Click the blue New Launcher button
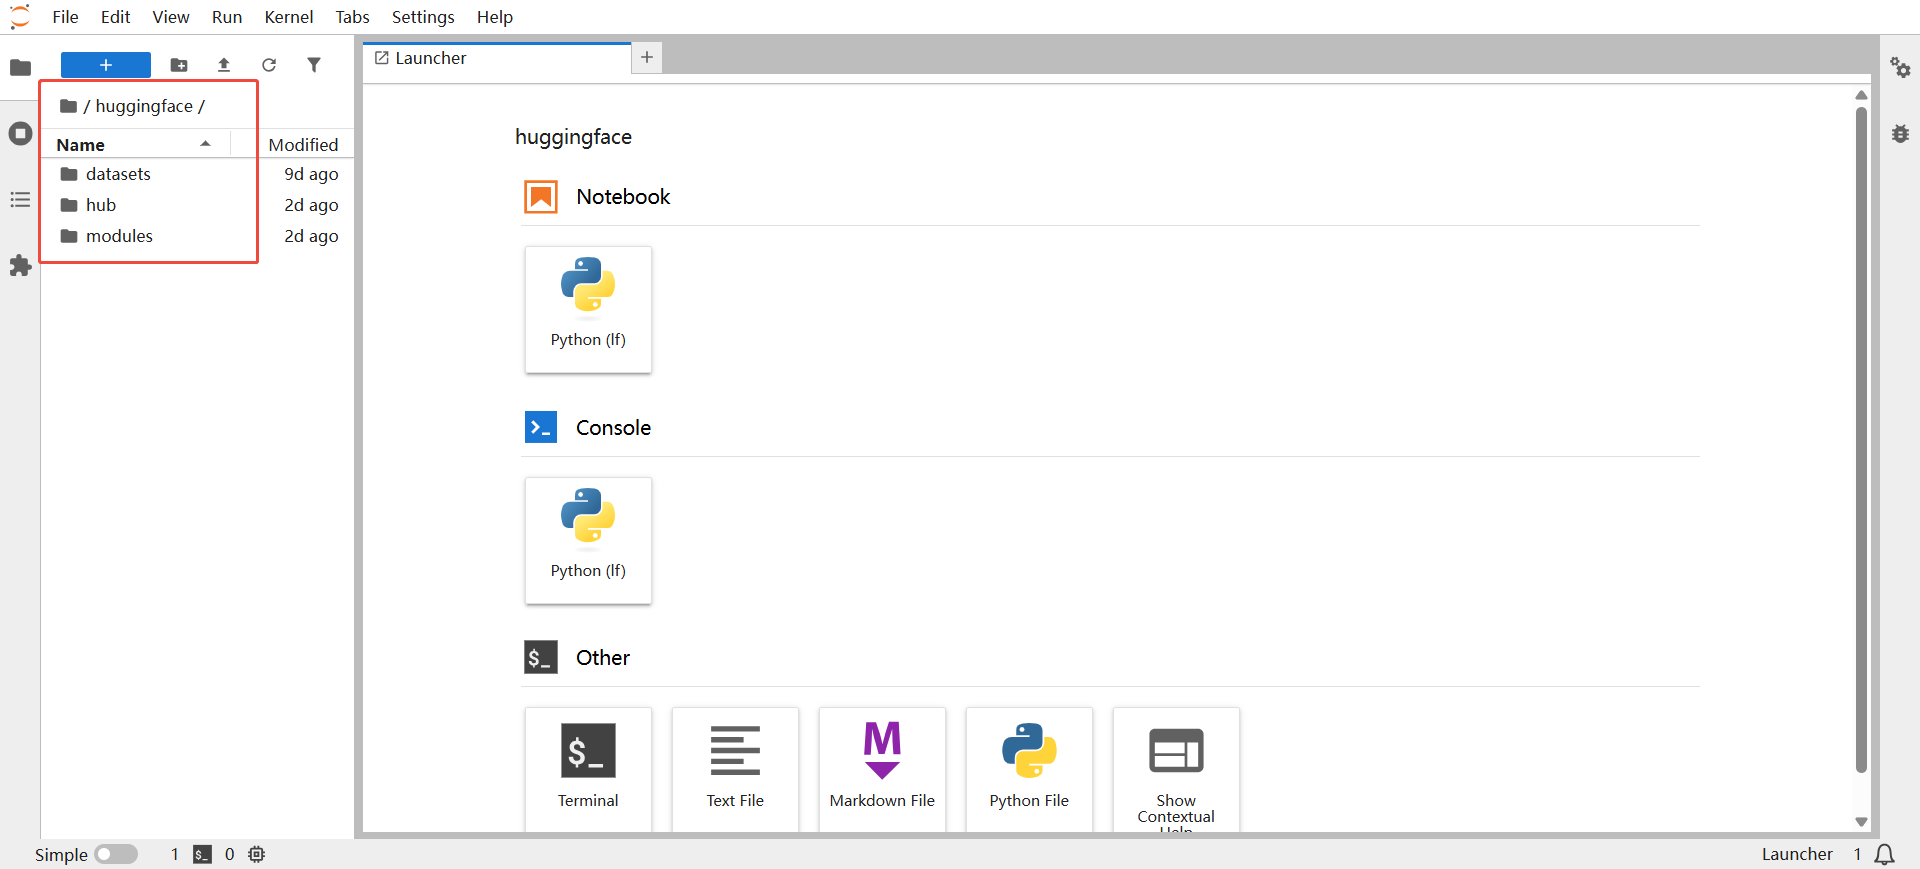 [106, 65]
